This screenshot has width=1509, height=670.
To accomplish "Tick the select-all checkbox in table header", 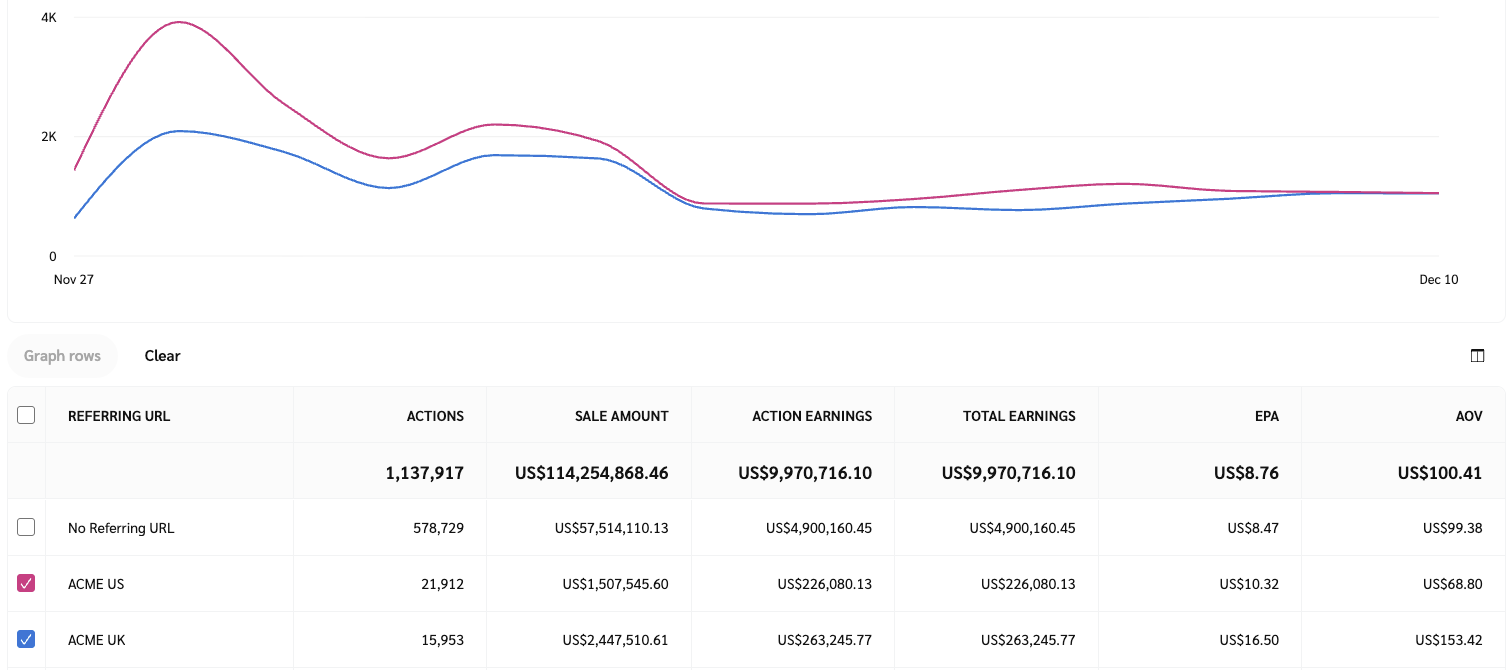I will [x=27, y=415].
